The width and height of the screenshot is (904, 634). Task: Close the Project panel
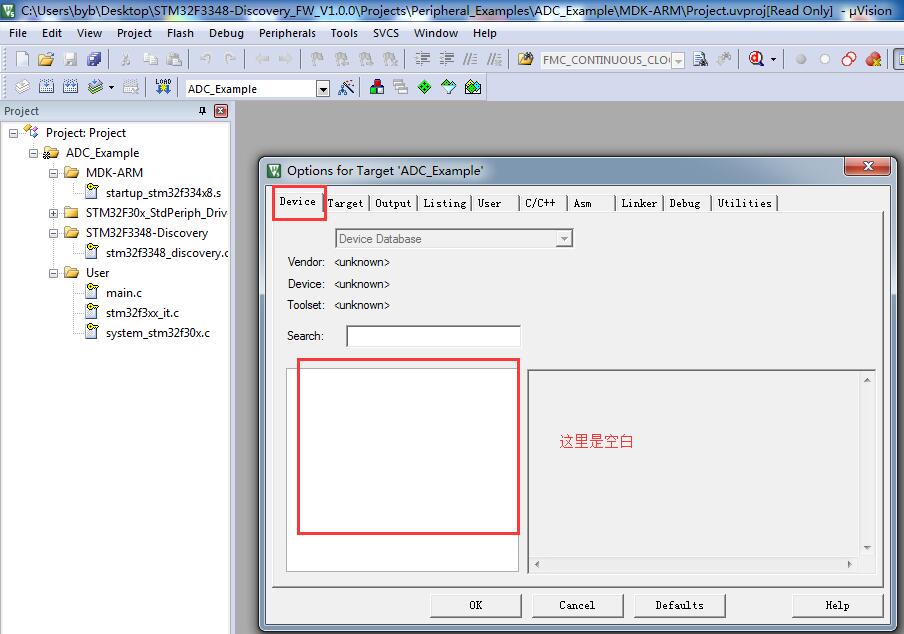[221, 111]
